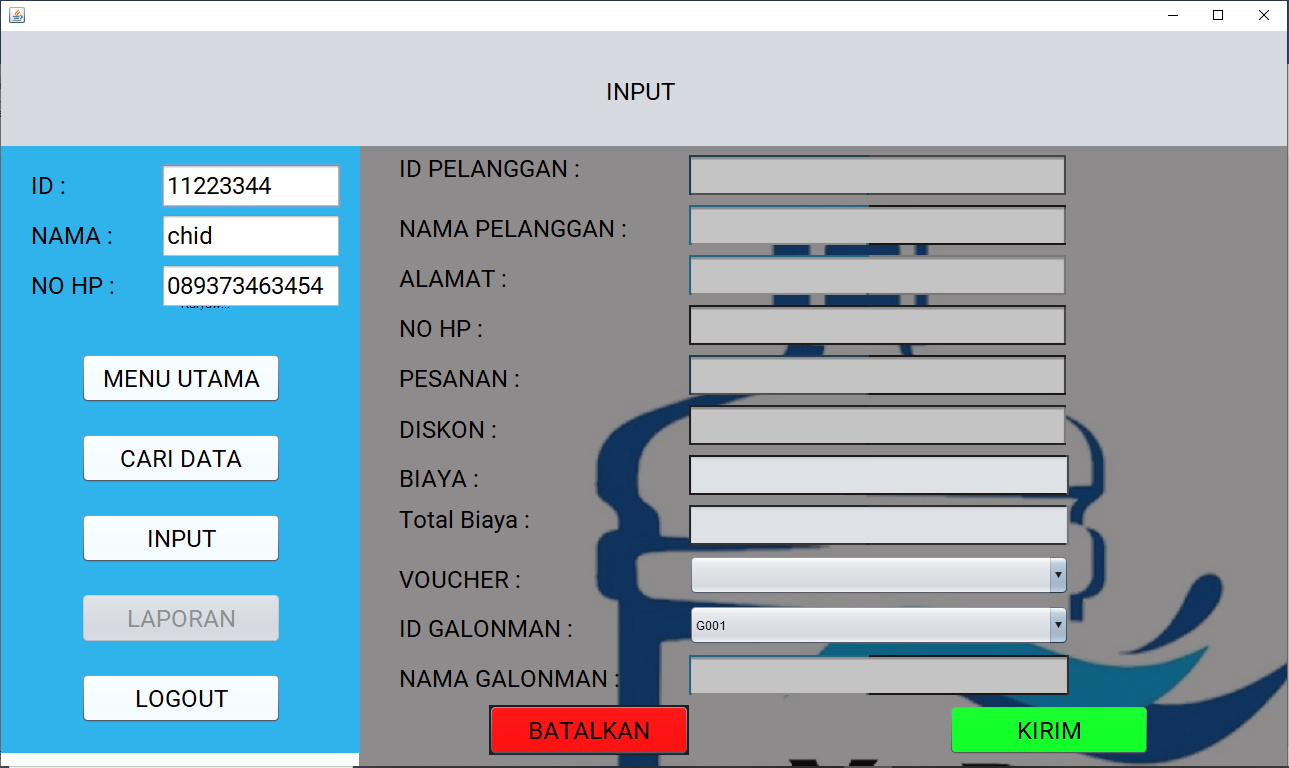Click the ID PELANGGAN text field
The height and width of the screenshot is (768, 1289).
(x=877, y=175)
